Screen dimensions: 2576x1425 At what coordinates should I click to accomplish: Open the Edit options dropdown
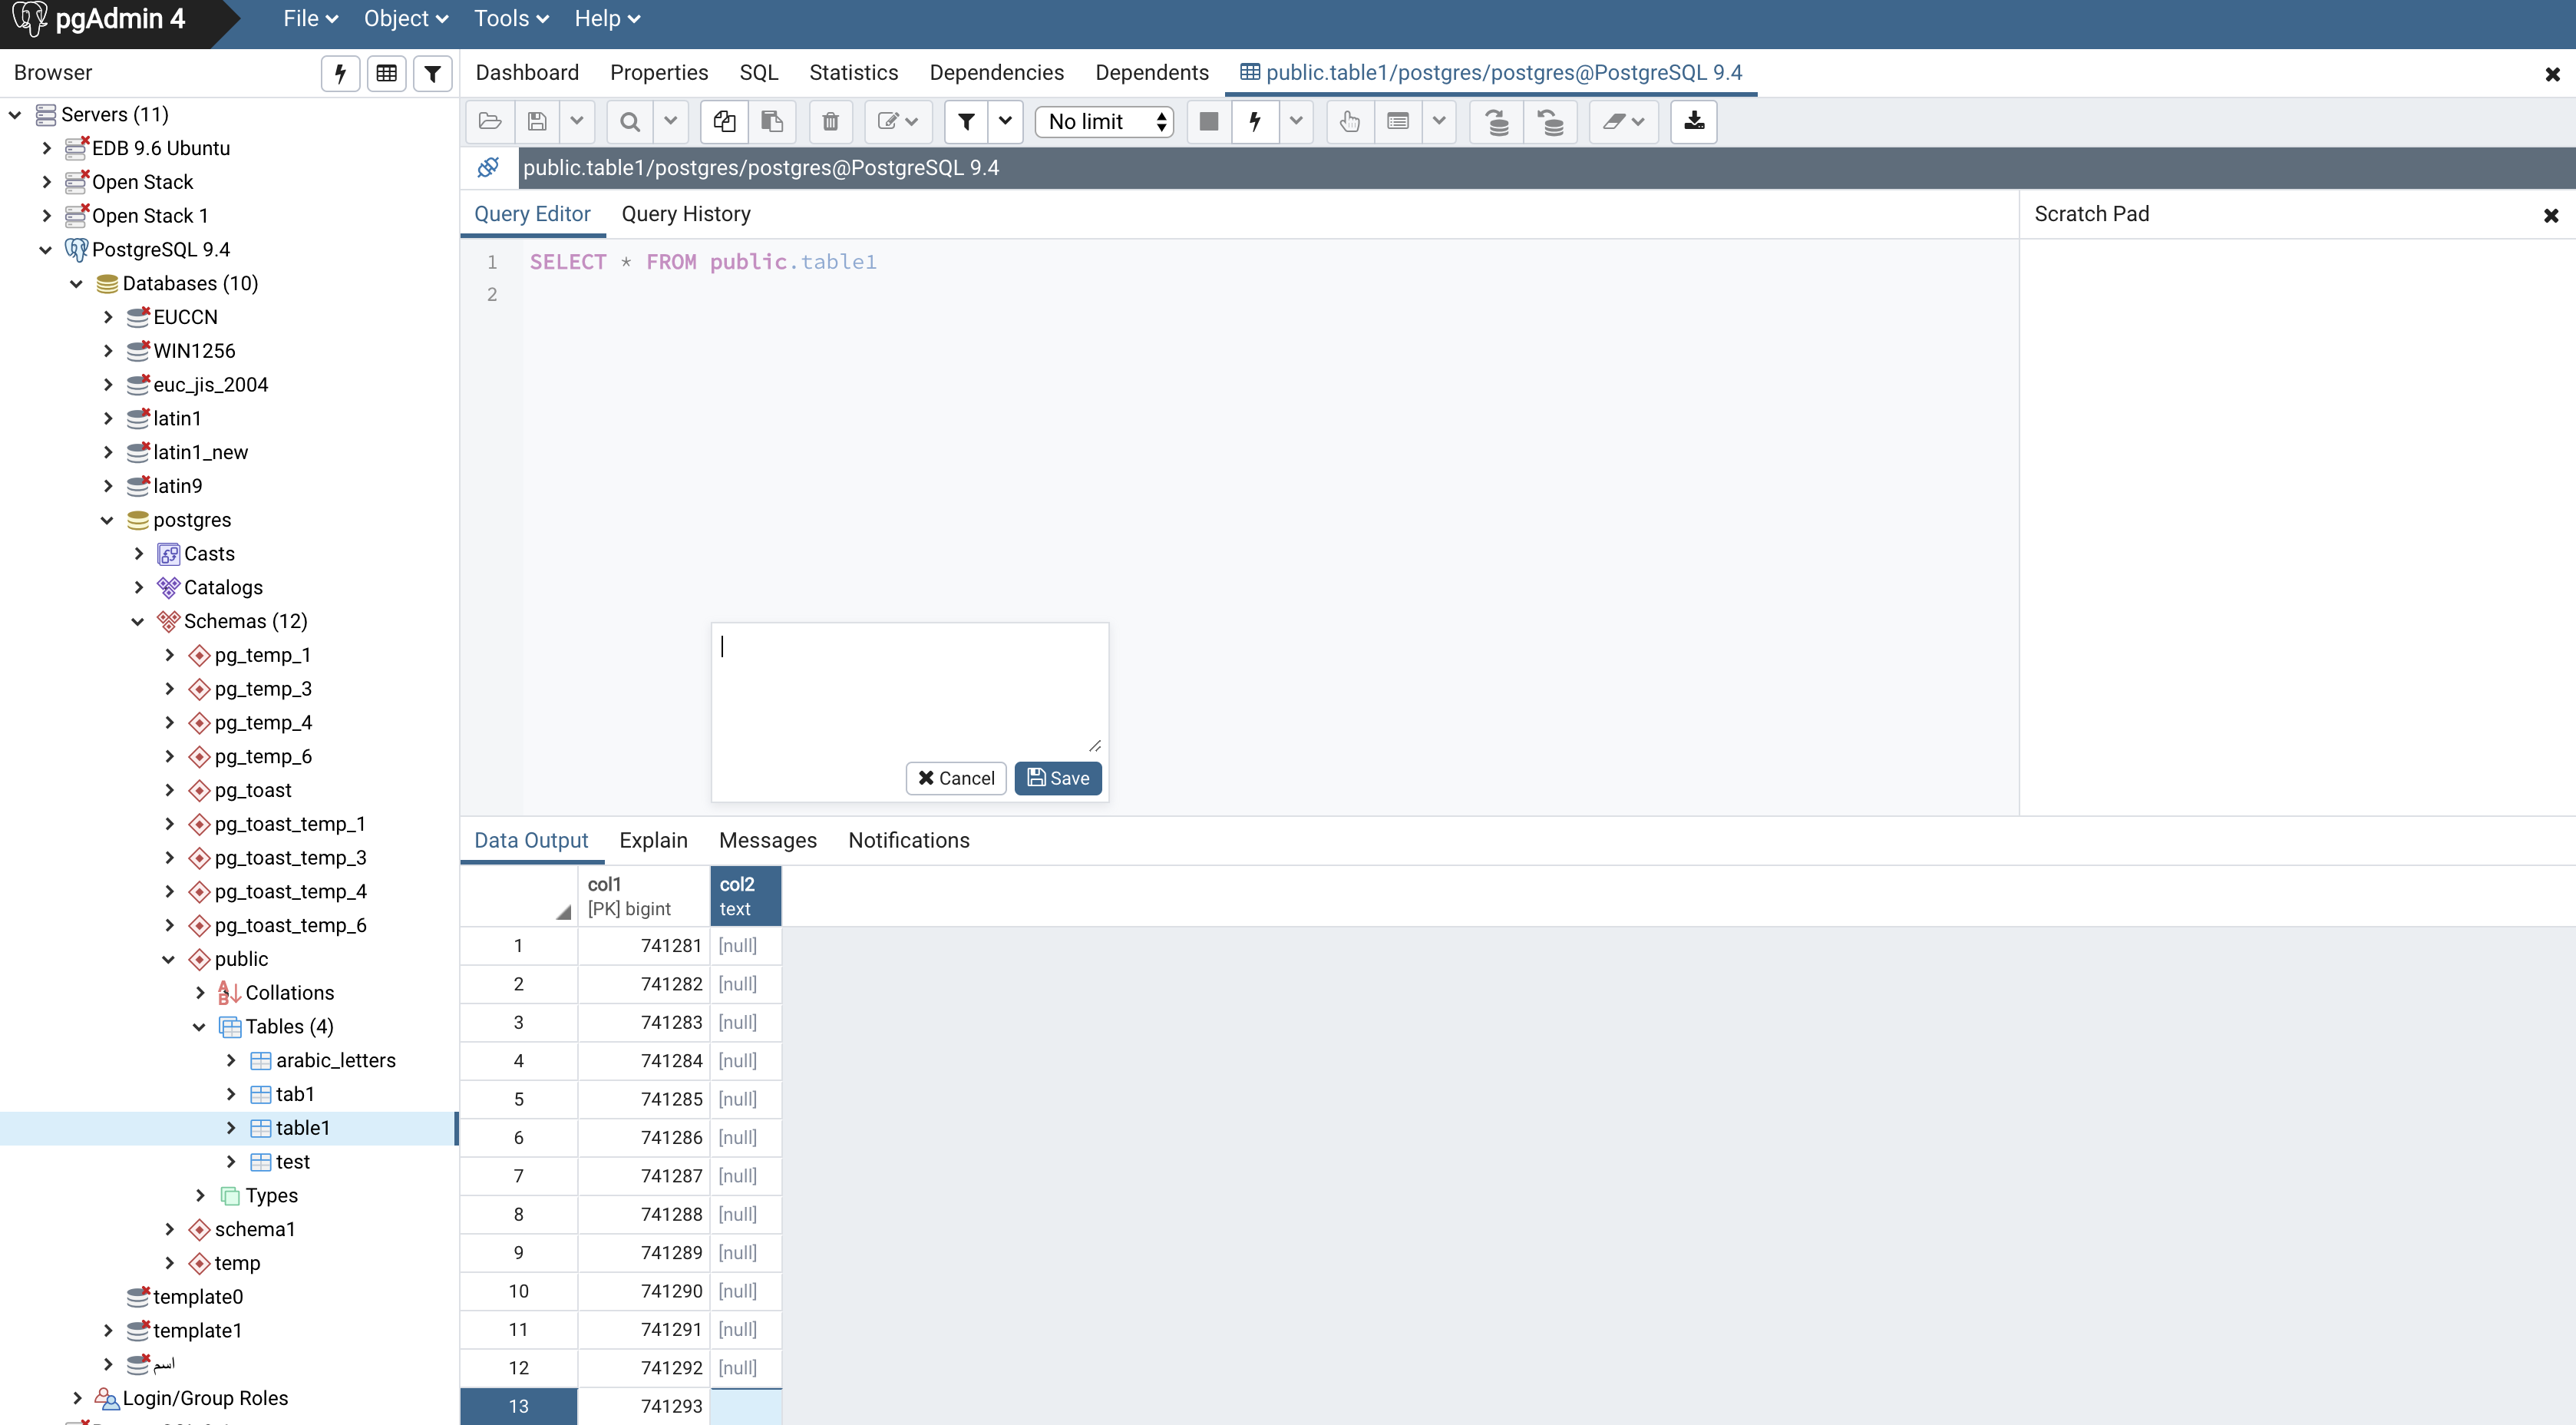(898, 122)
